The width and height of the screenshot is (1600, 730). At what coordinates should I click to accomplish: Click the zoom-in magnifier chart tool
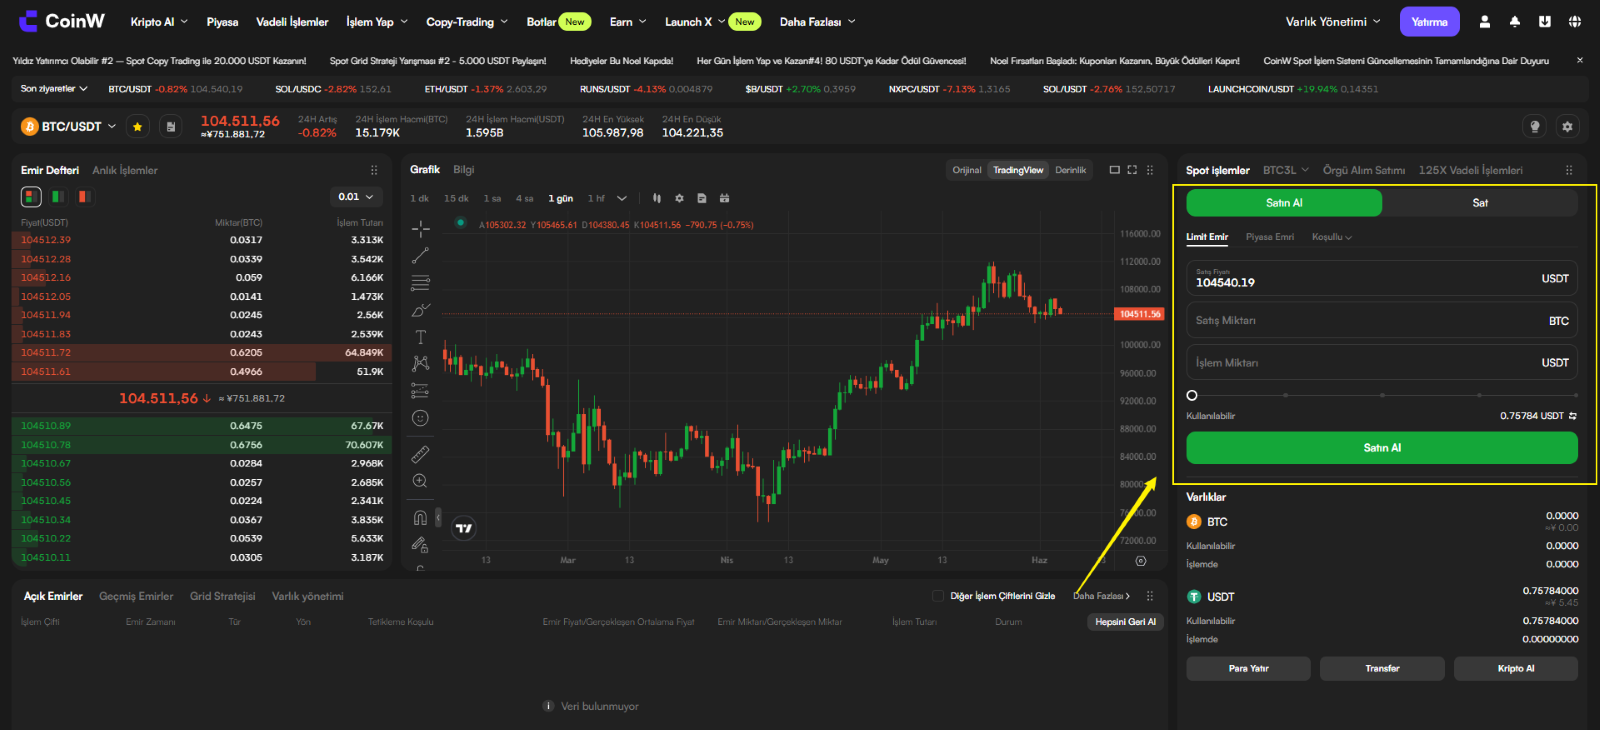(x=420, y=481)
